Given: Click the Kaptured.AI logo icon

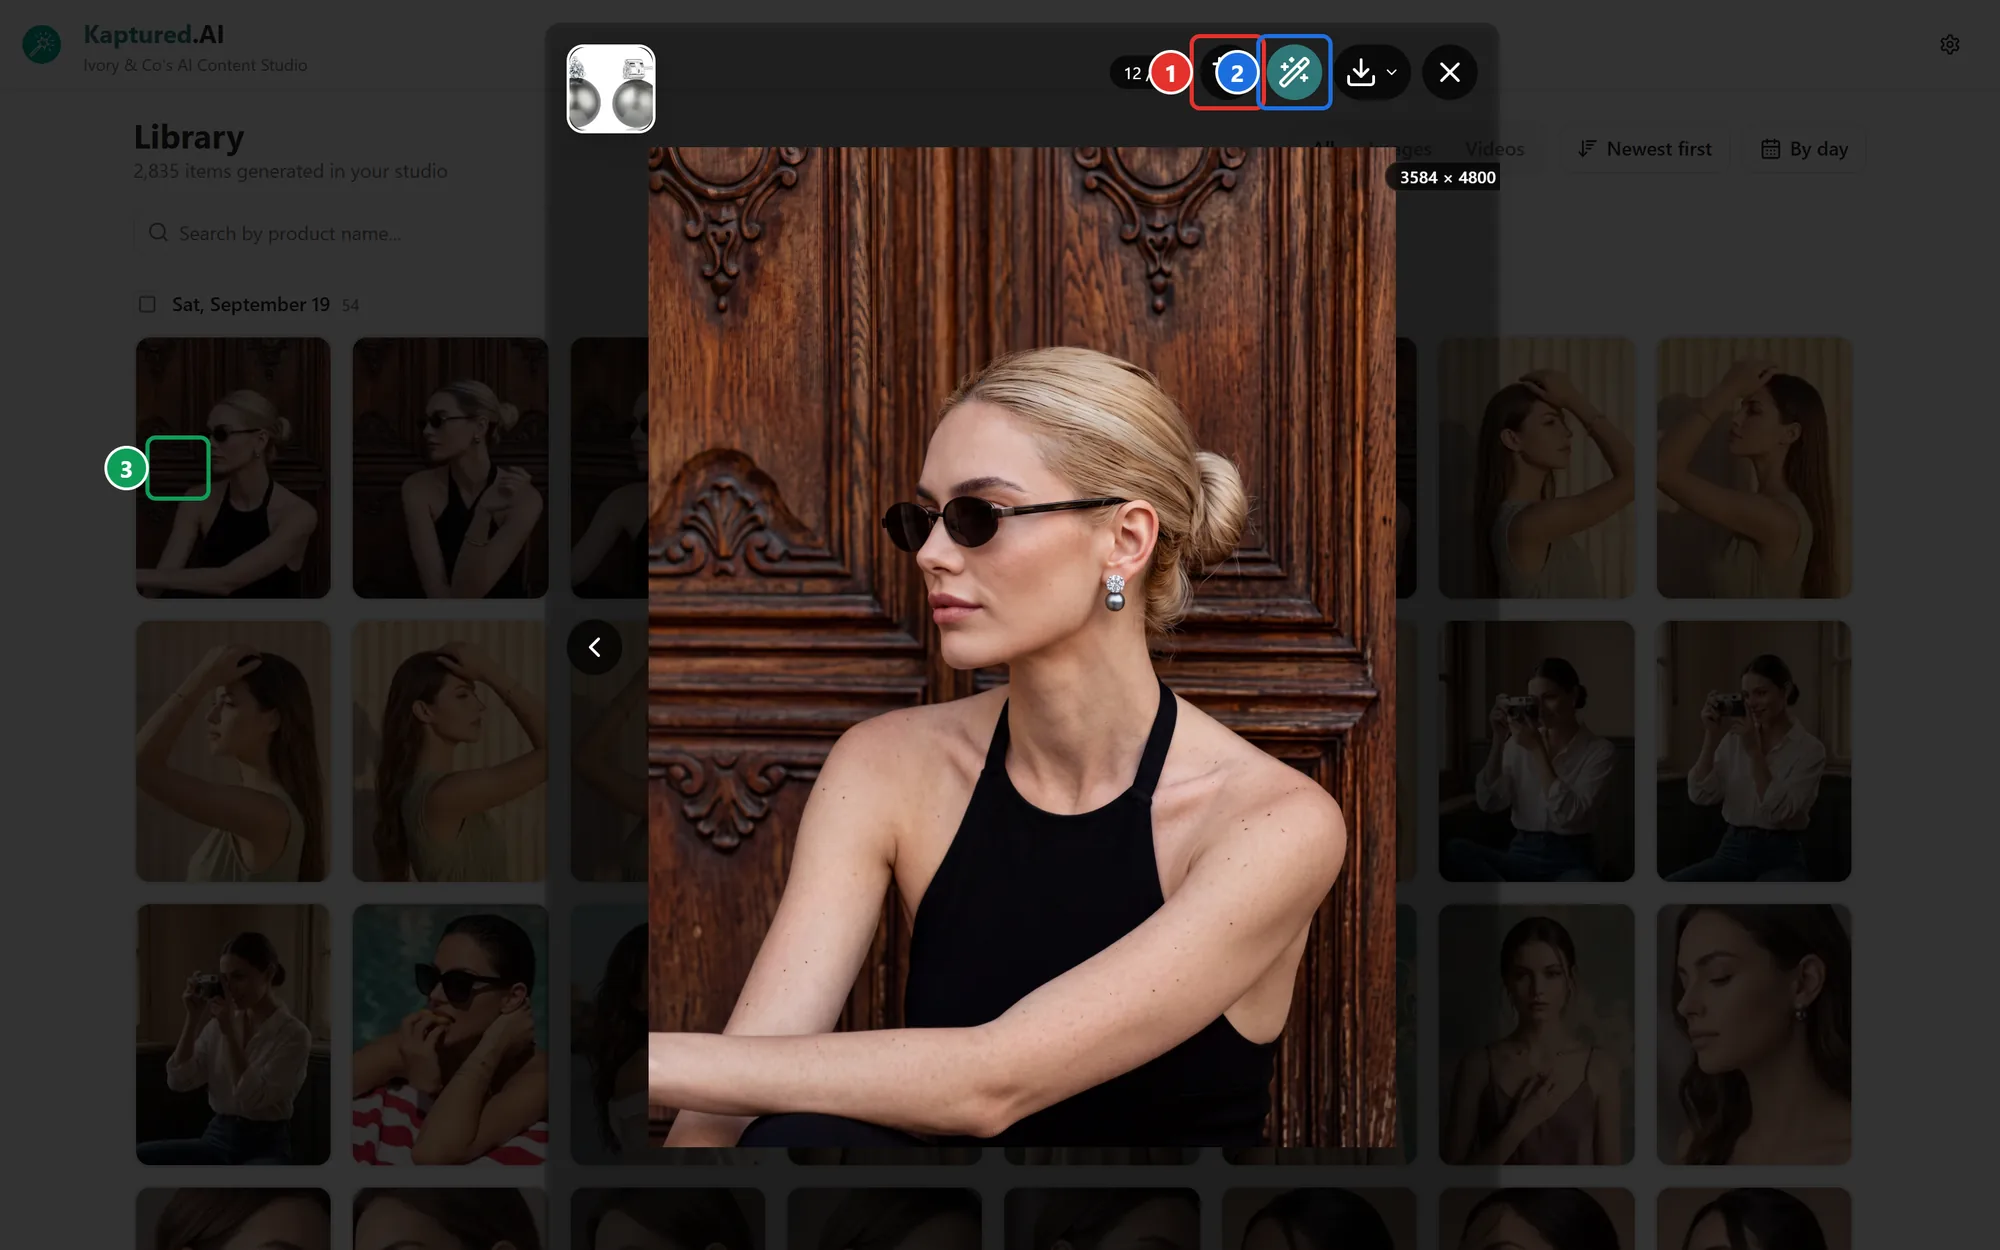Looking at the screenshot, I should (42, 44).
